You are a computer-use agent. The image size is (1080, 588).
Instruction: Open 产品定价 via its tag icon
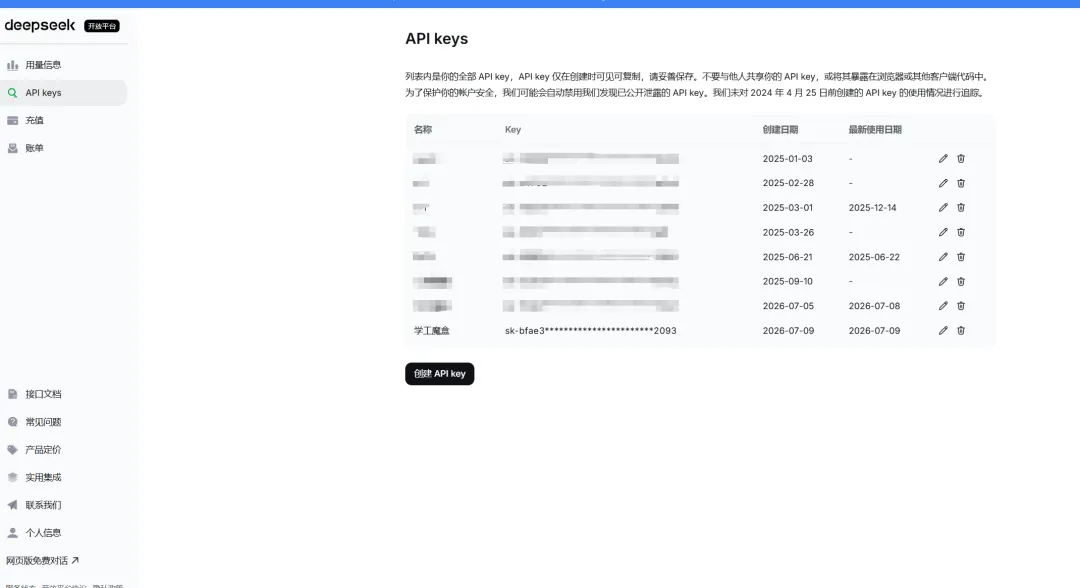[12, 450]
